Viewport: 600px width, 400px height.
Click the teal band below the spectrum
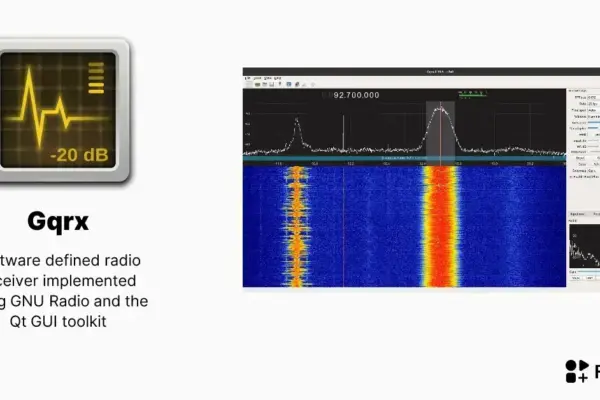[x=404, y=158]
